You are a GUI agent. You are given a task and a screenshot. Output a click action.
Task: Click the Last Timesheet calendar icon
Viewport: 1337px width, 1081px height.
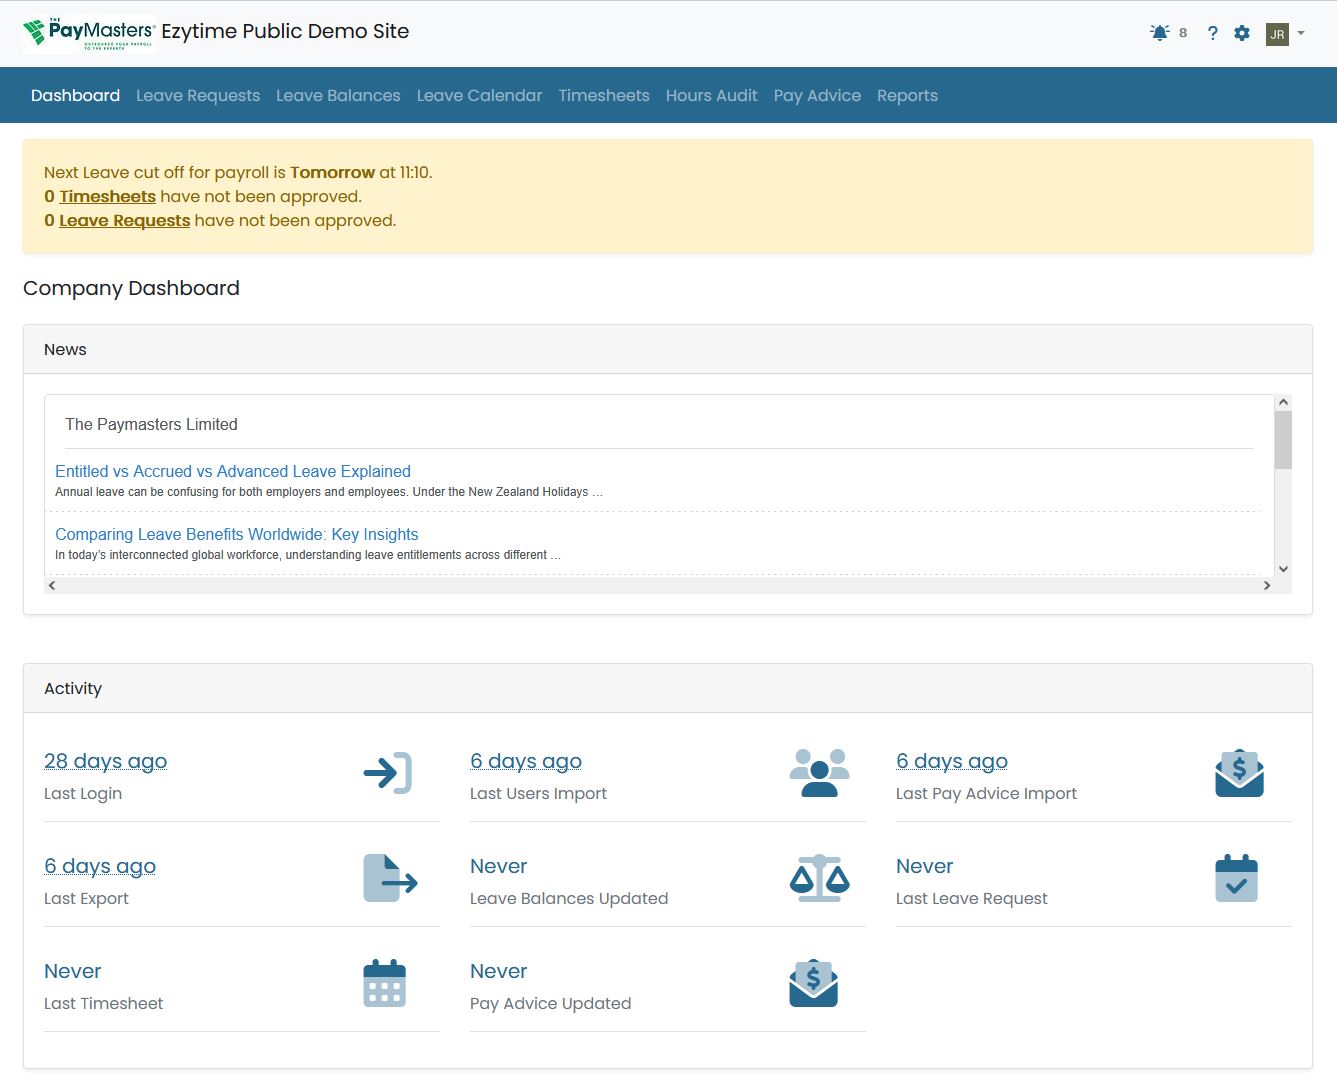(x=385, y=983)
